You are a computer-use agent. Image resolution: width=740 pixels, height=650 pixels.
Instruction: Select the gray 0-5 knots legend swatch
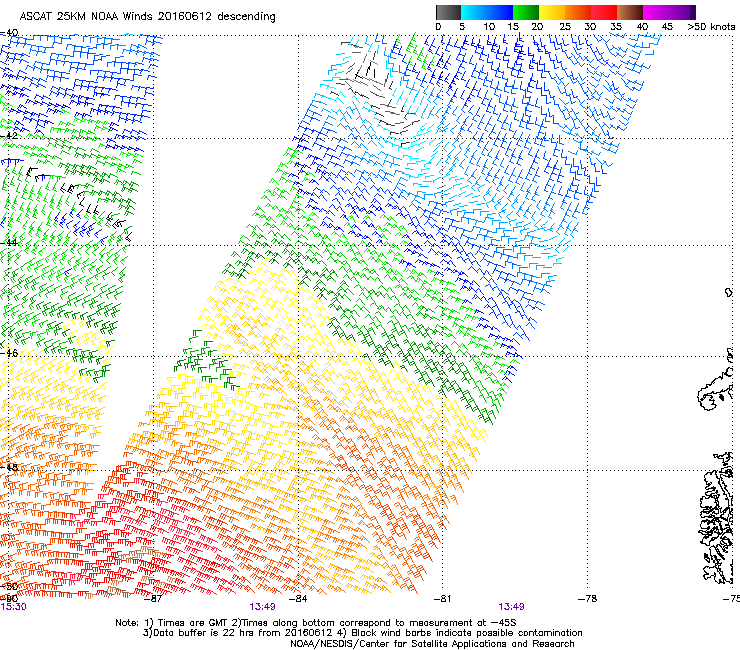coord(448,12)
